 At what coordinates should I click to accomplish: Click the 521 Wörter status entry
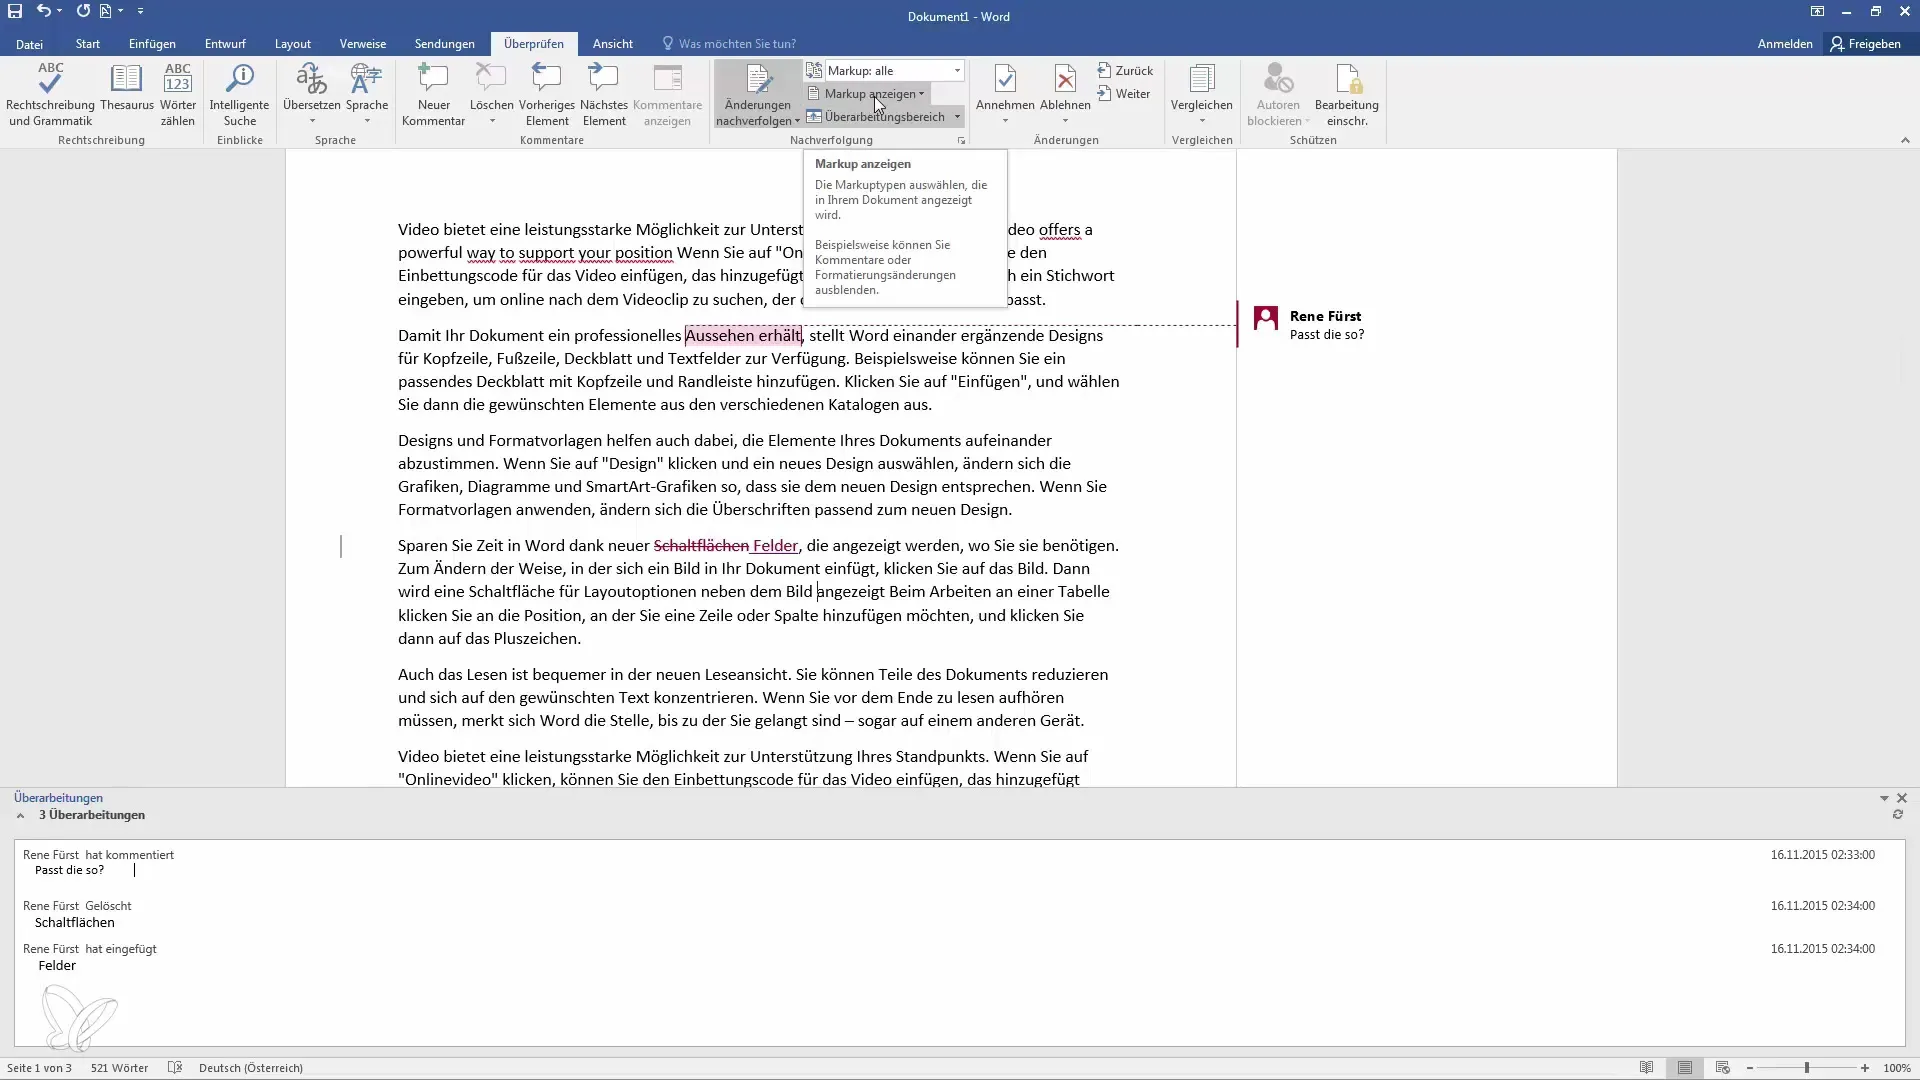[119, 1068]
